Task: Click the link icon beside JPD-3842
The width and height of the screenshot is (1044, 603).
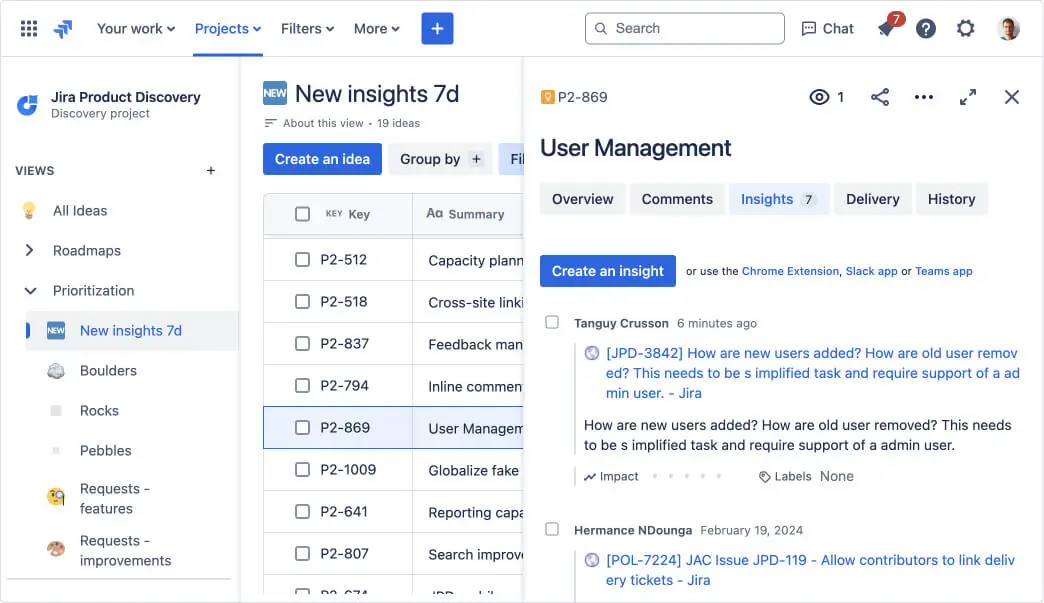Action: 591,353
